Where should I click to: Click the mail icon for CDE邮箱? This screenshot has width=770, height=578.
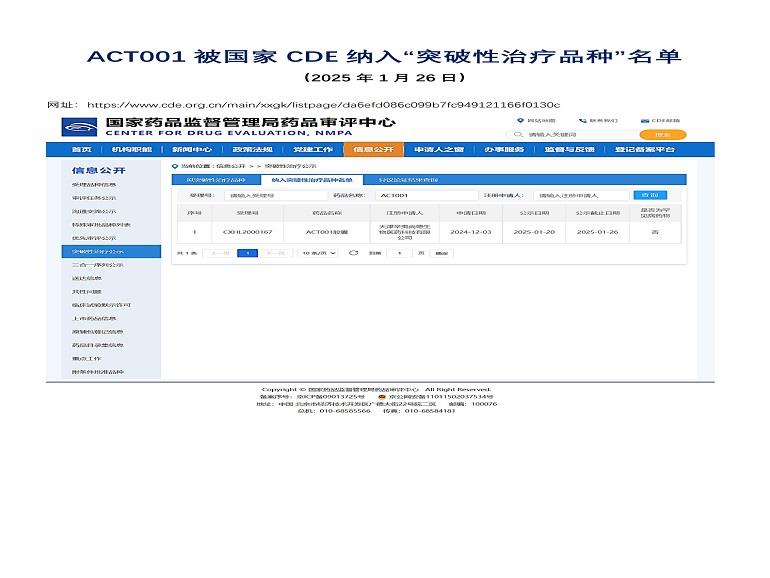[645, 120]
